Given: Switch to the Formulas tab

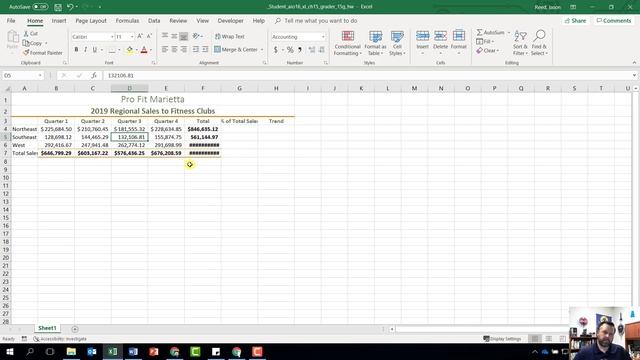Looking at the screenshot, I should [x=127, y=20].
